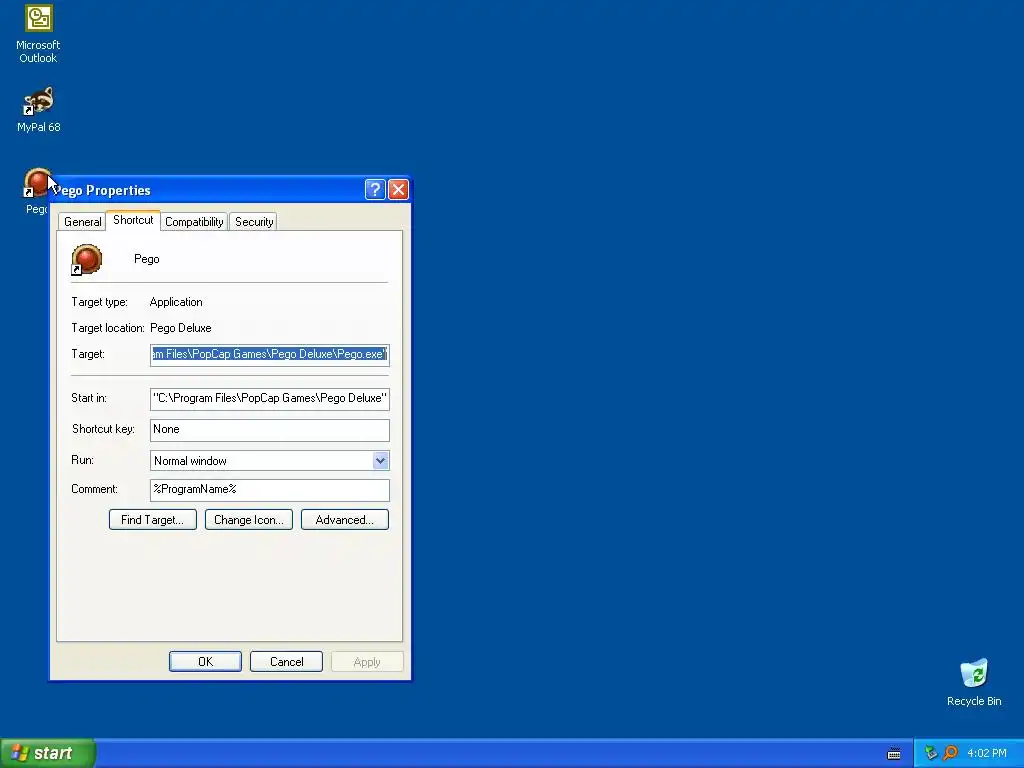Open the Compatibility tab
Screen dimensions: 1024x768
click(x=194, y=222)
